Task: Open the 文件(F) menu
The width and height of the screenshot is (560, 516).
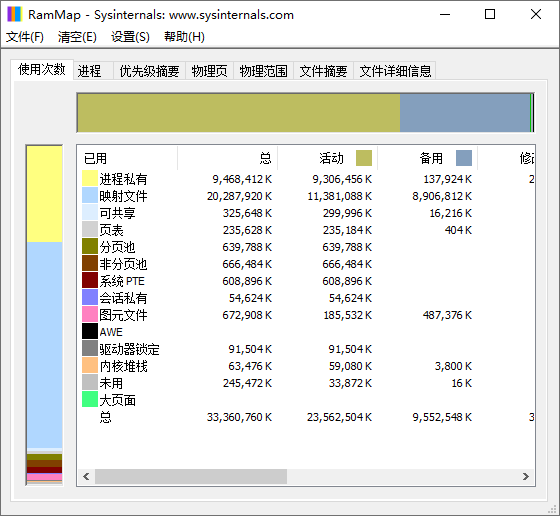Action: click(25, 37)
